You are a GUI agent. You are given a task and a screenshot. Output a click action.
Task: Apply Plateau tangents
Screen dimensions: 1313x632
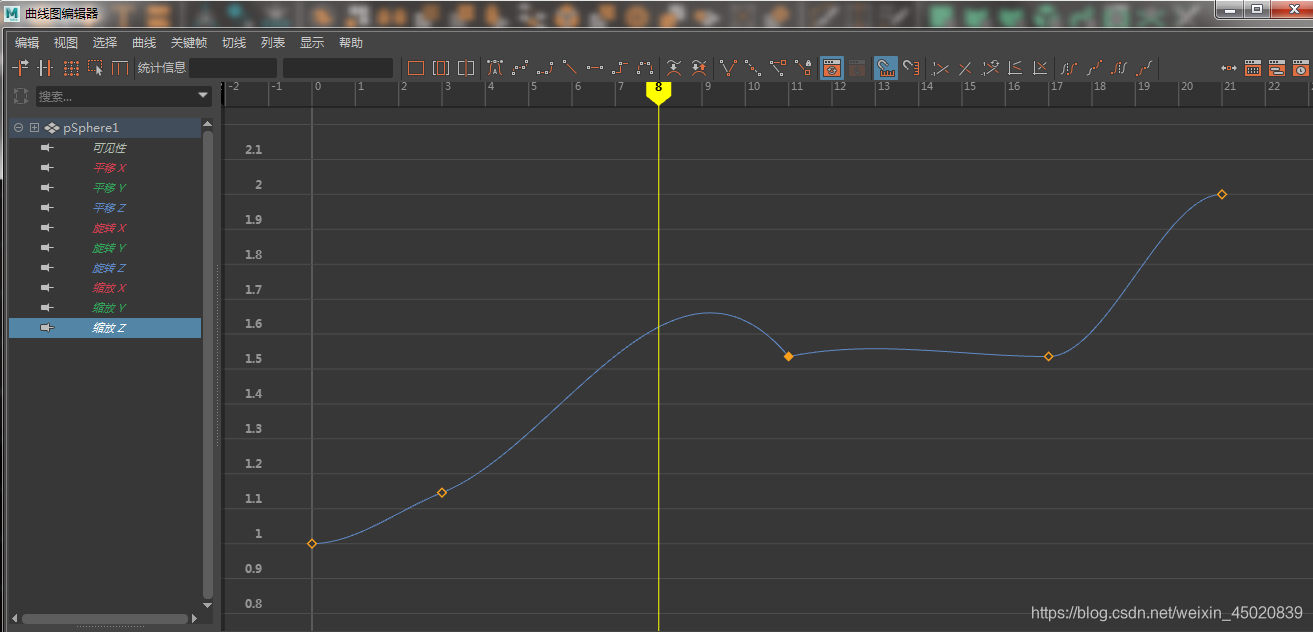tap(645, 68)
